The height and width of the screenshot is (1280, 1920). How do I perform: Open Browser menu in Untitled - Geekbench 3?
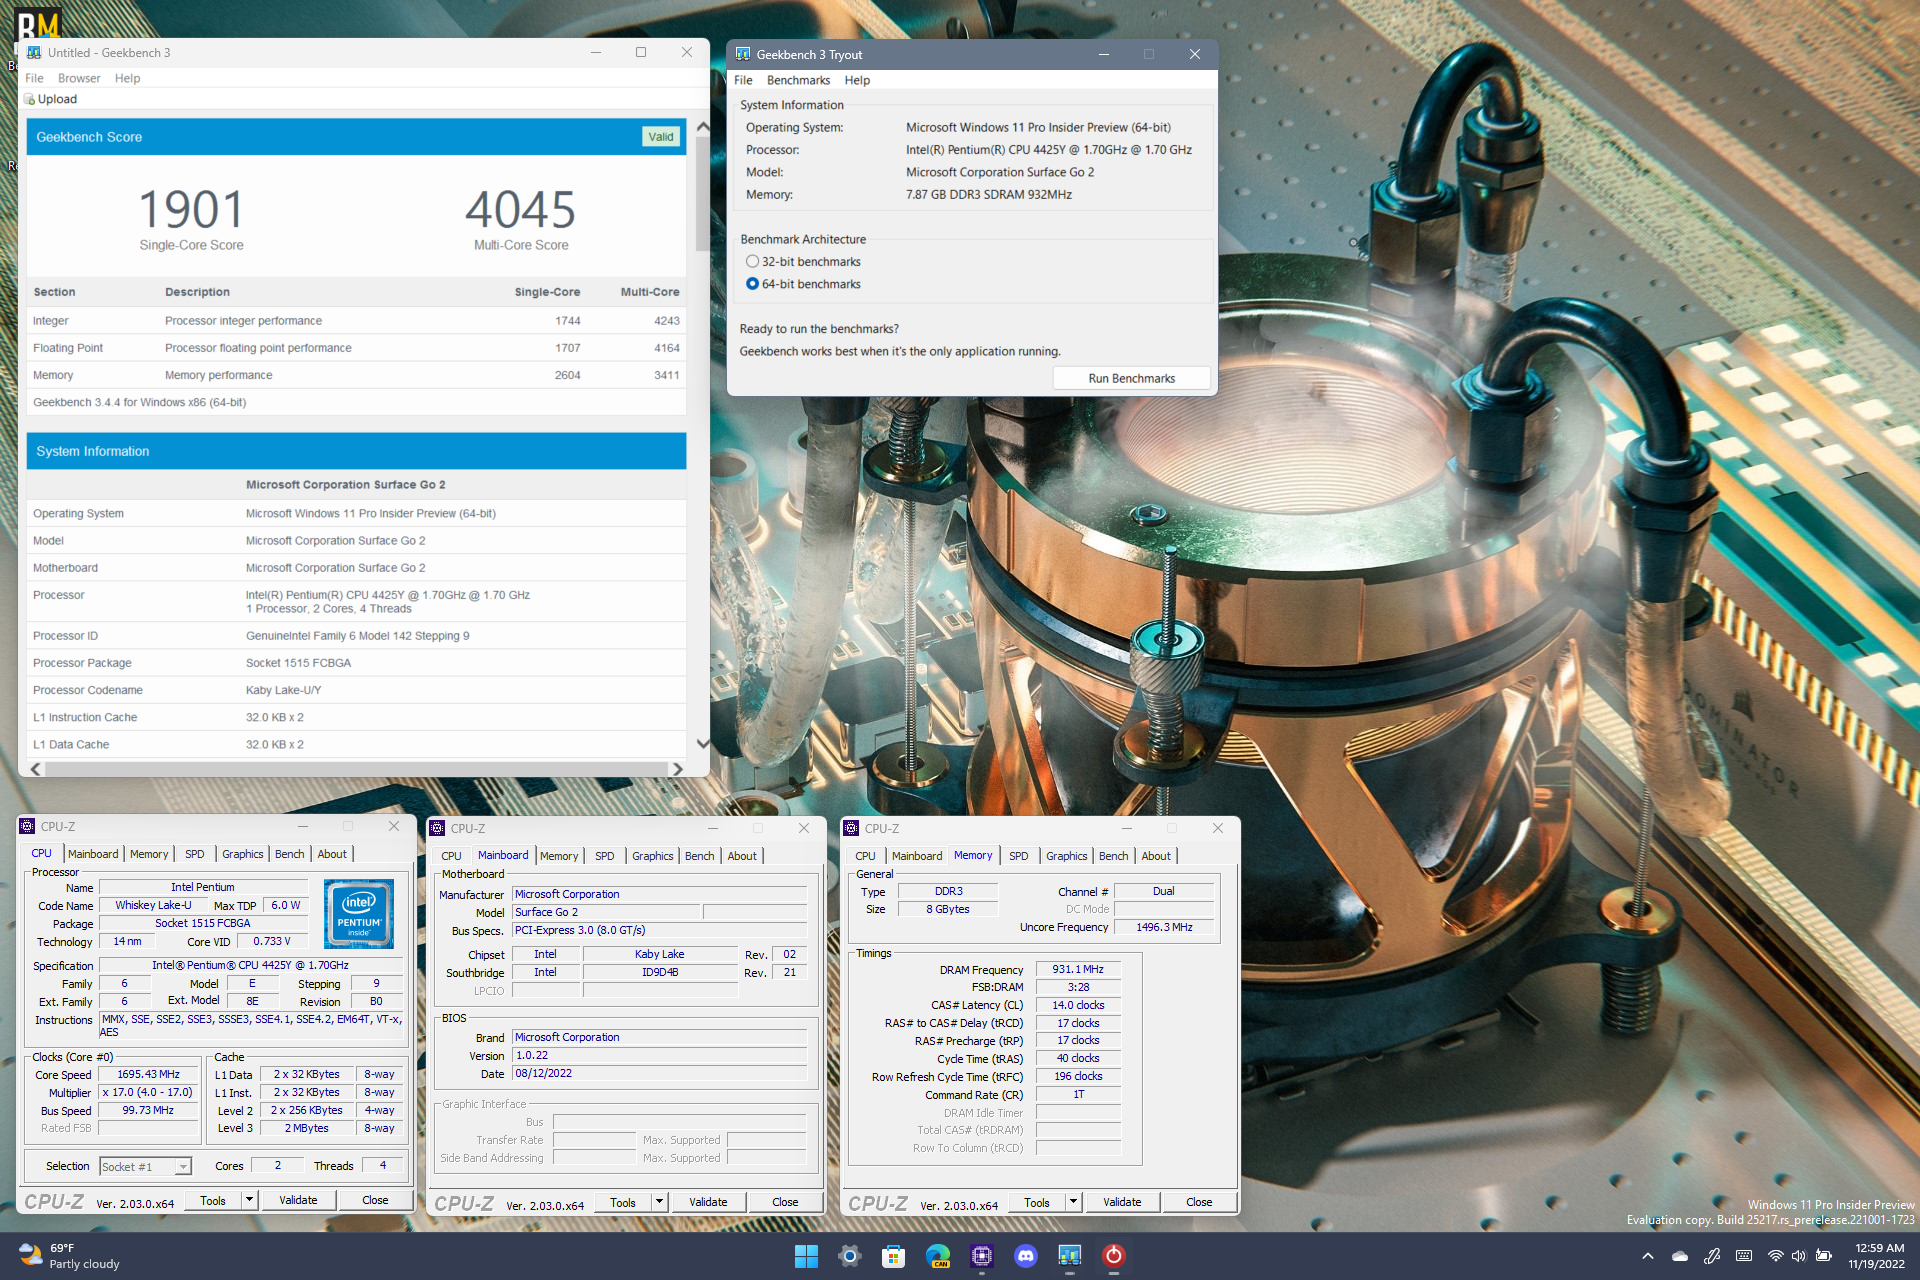coord(79,78)
